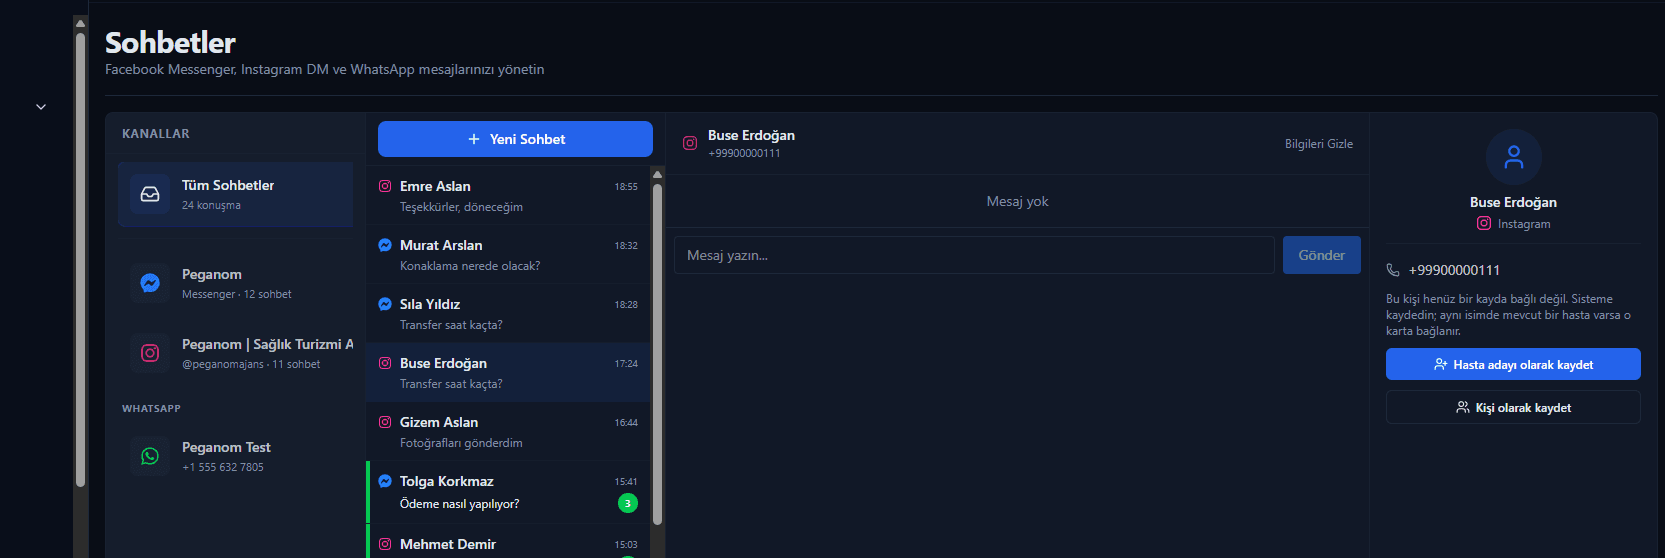
Task: Open Tolga Korkmaz conversation
Action: point(508,493)
